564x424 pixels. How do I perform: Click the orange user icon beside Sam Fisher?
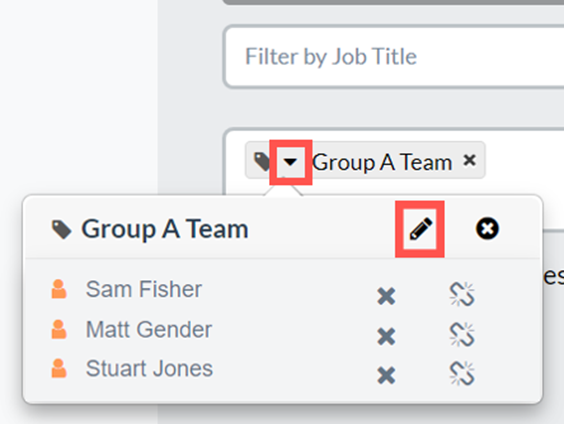click(x=59, y=289)
